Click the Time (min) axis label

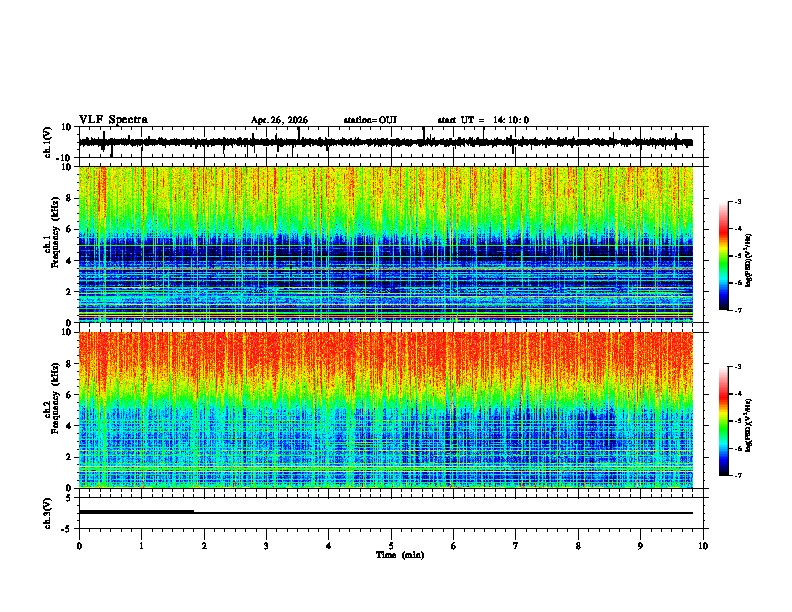point(400,555)
